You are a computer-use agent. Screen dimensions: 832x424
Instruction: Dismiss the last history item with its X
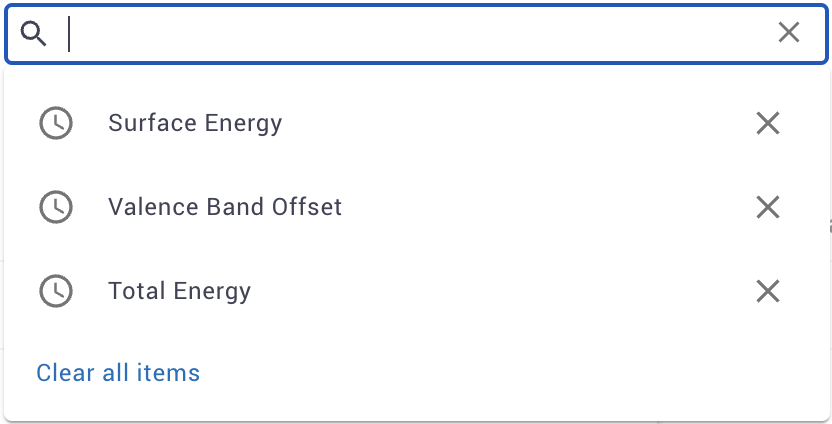(x=767, y=291)
